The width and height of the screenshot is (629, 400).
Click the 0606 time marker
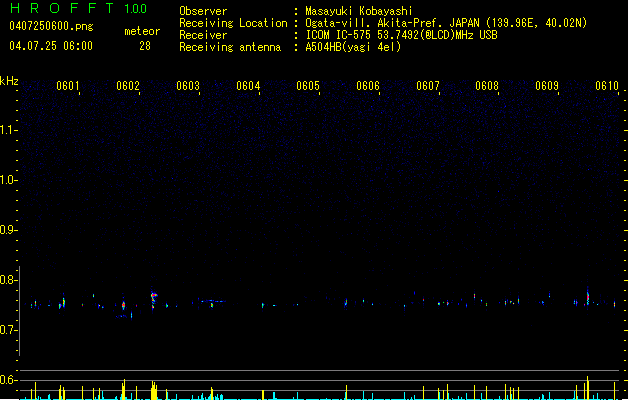(368, 86)
